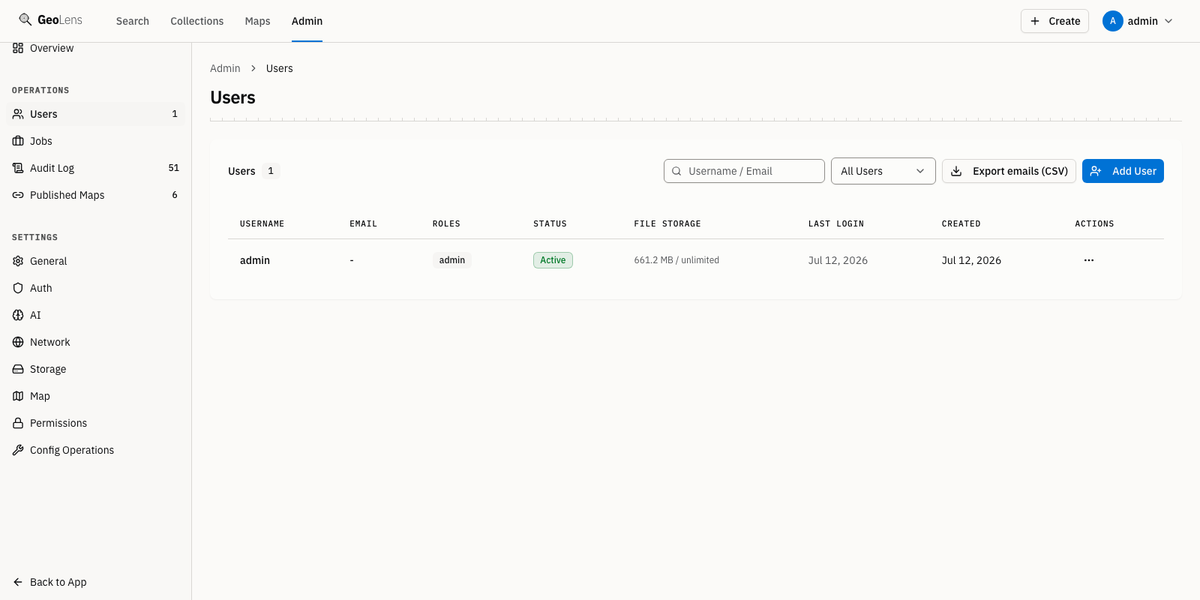Open the Collections tab
The width and height of the screenshot is (1200, 600).
[x=197, y=21]
